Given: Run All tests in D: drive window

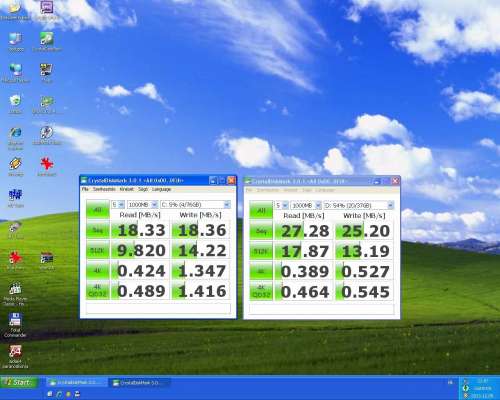Looking at the screenshot, I should [261, 210].
